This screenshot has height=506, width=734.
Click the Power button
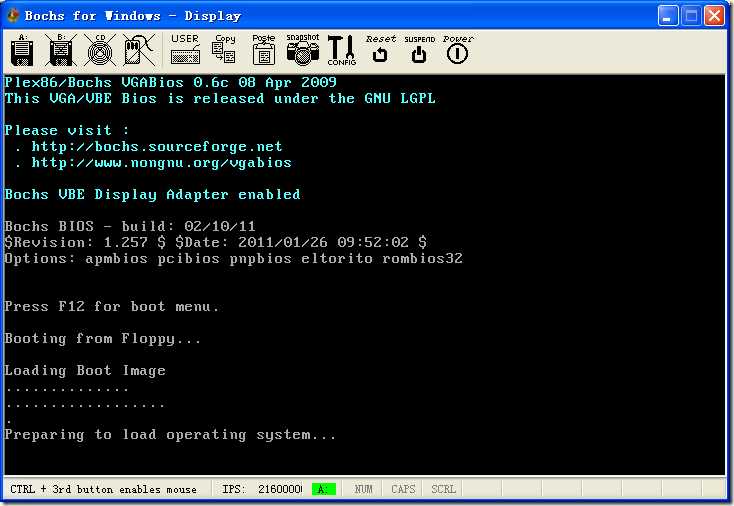pyautogui.click(x=458, y=49)
